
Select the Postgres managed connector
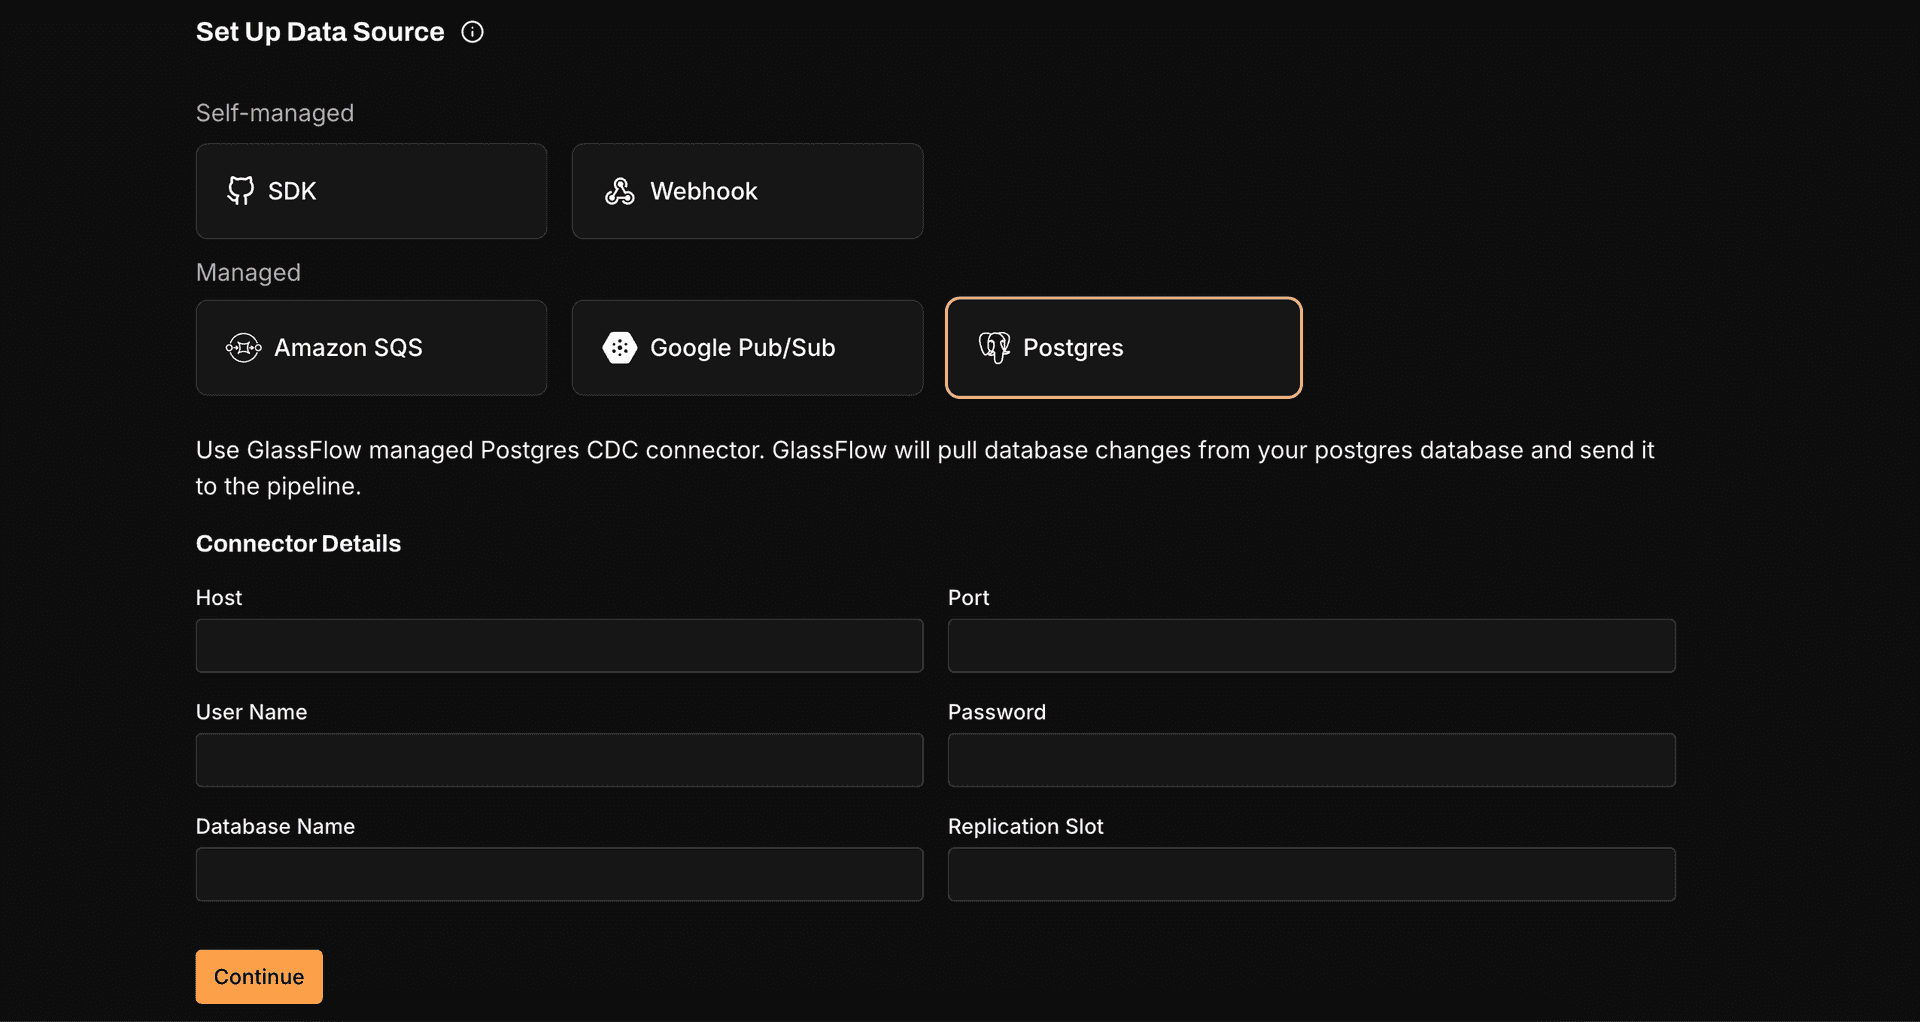1123,348
